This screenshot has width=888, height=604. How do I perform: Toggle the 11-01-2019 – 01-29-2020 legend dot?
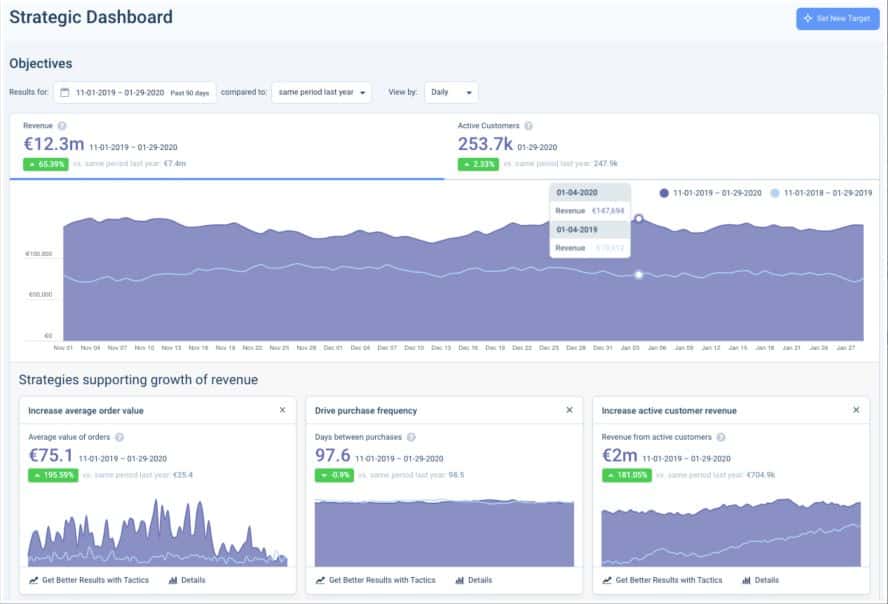coord(664,193)
